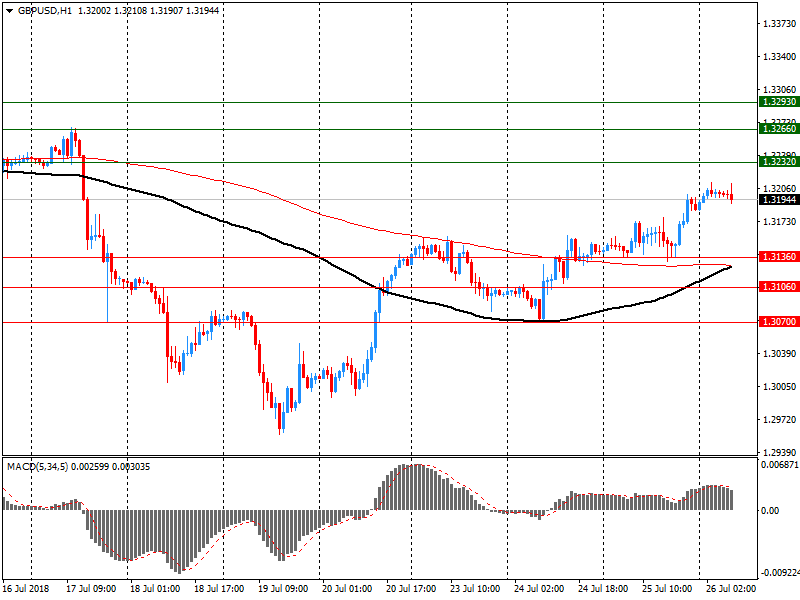The width and height of the screenshot is (800, 600).
Task: Click the 25 Jul 10:00 time label
Action: 667,589
